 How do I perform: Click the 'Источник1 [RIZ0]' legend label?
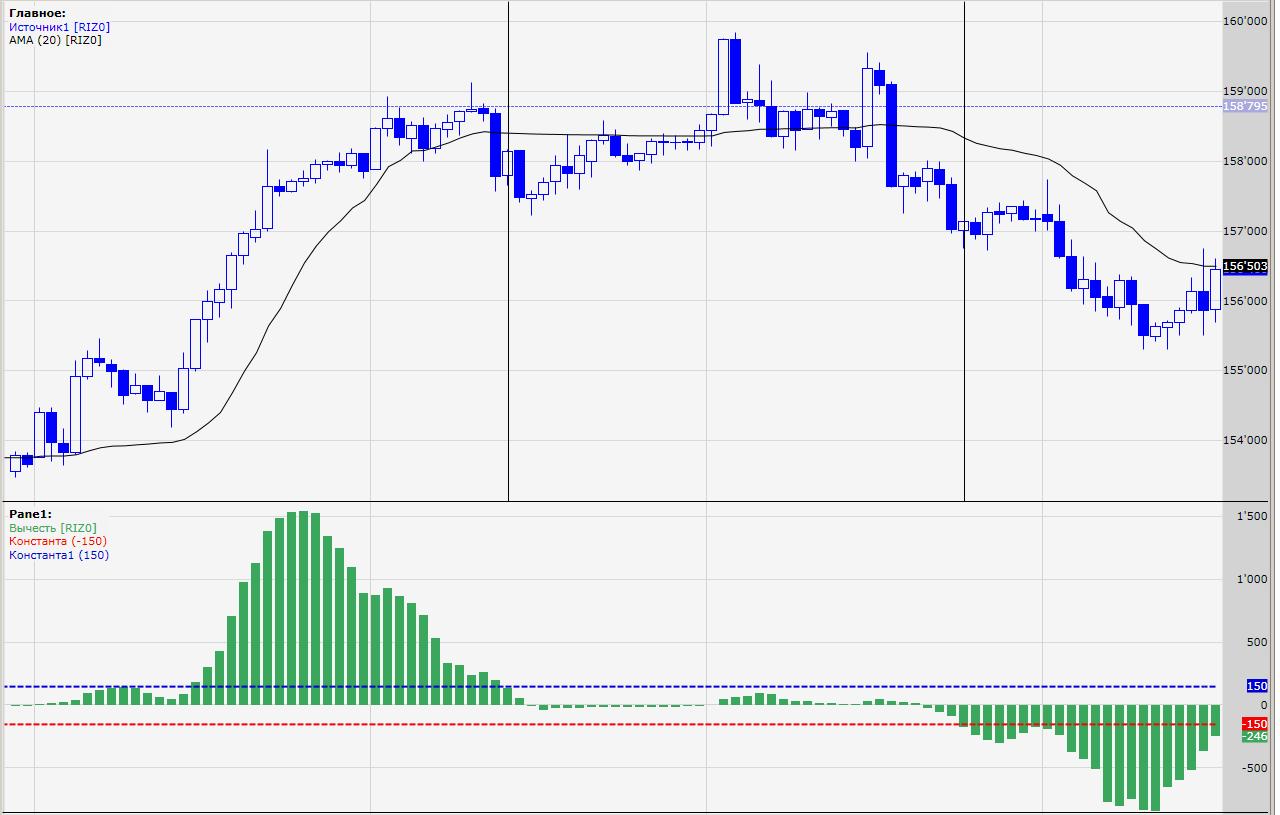(x=59, y=27)
